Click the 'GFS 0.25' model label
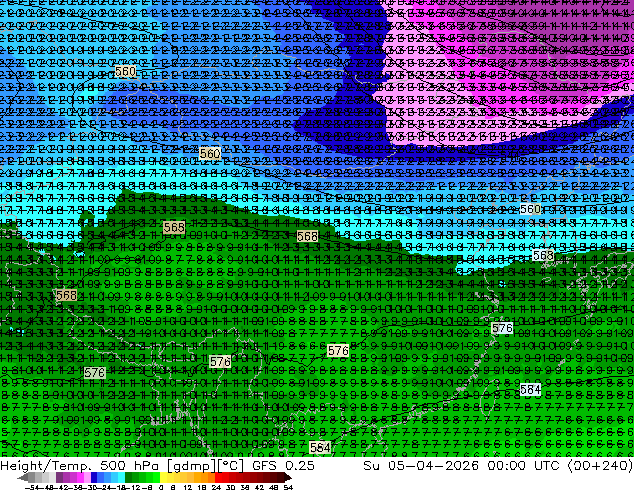 tap(283, 465)
